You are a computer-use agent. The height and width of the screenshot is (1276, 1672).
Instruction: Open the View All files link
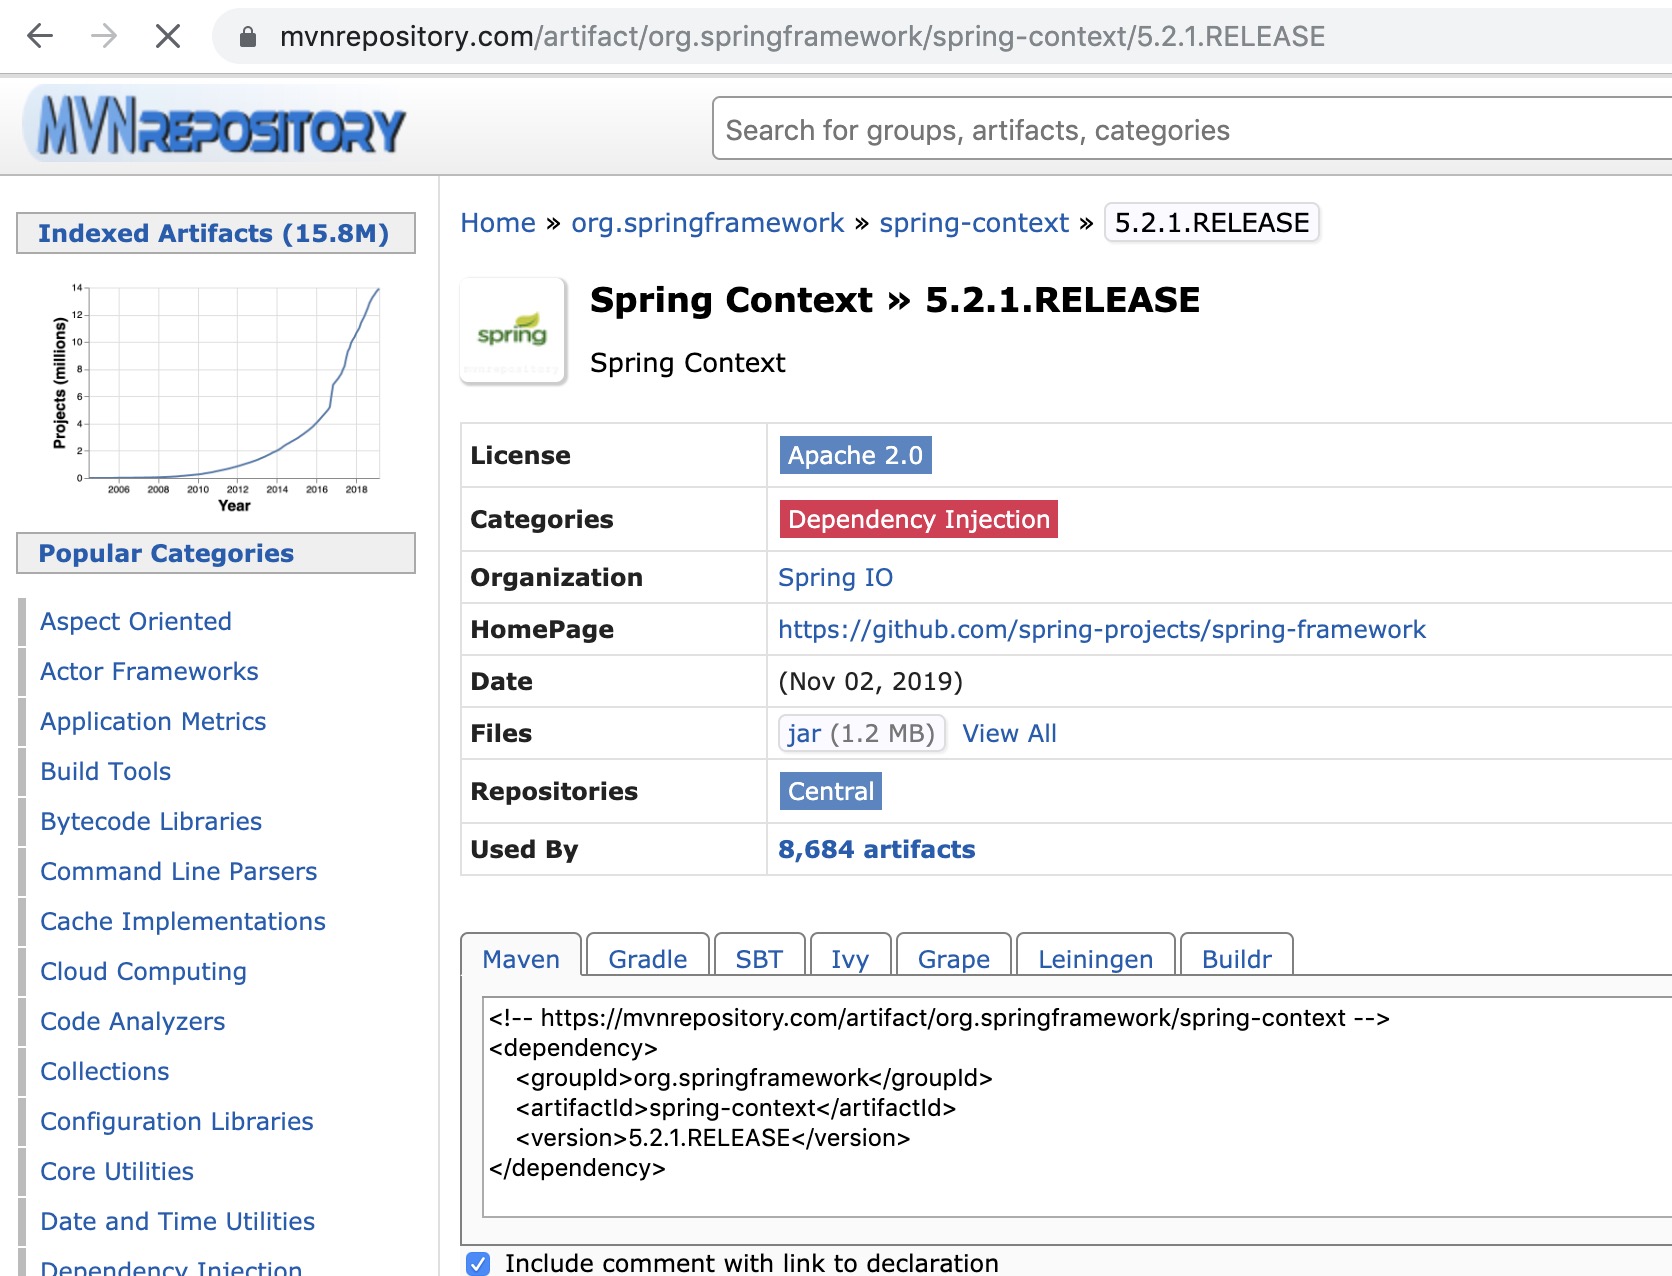(1009, 733)
